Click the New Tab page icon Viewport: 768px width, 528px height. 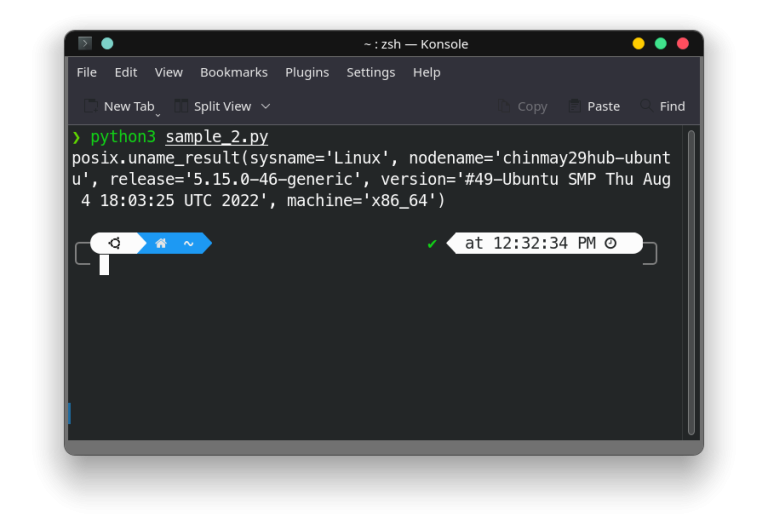click(x=91, y=106)
